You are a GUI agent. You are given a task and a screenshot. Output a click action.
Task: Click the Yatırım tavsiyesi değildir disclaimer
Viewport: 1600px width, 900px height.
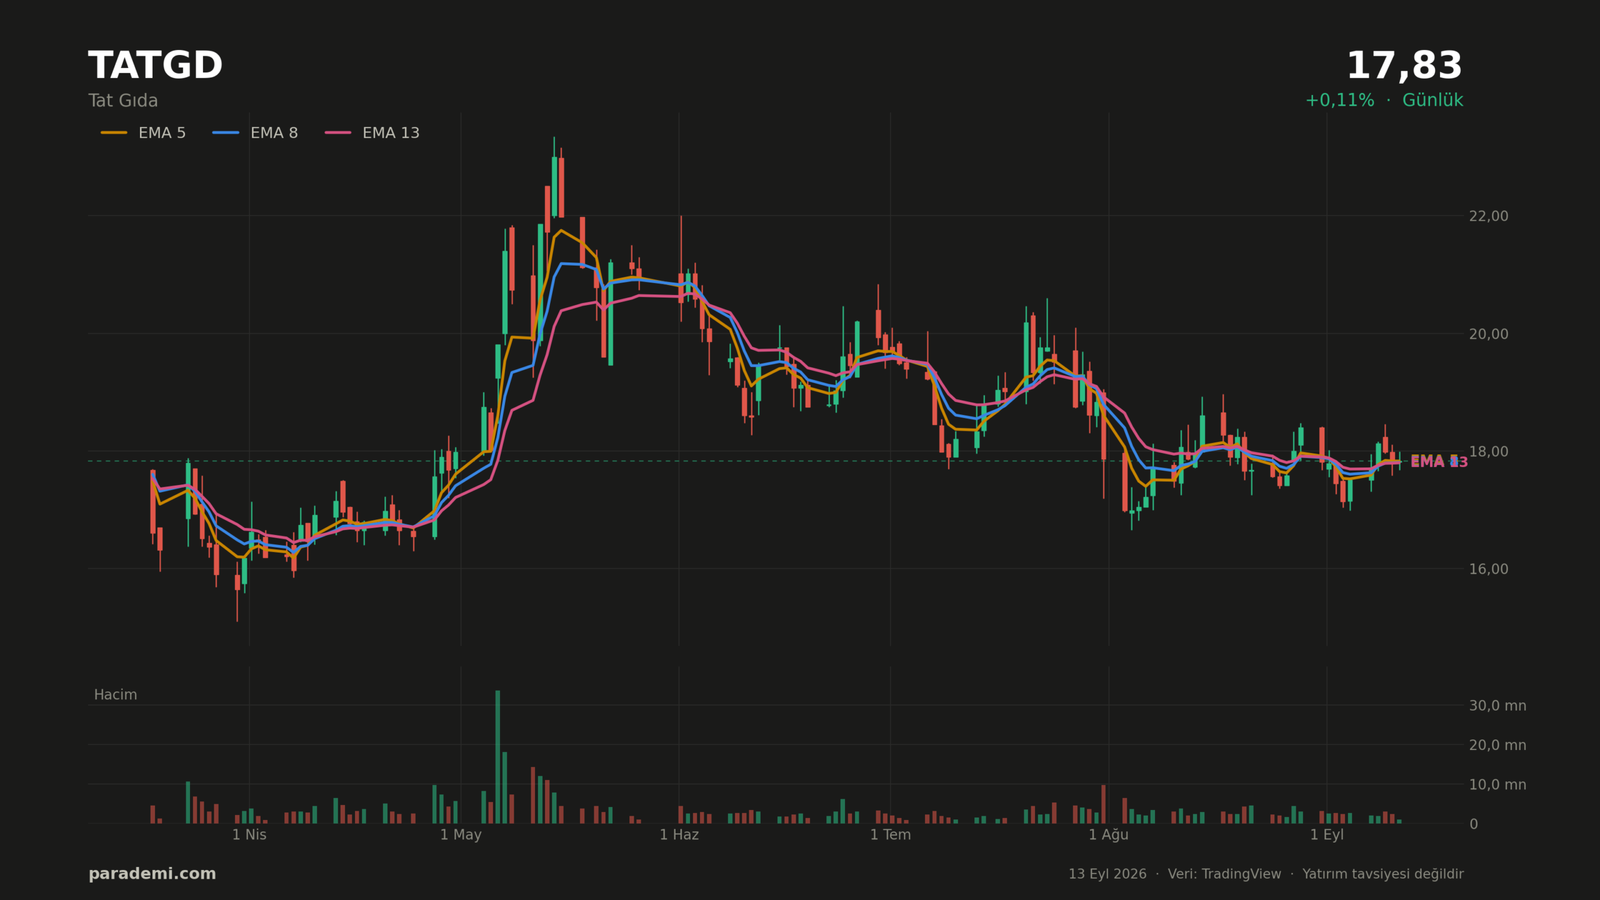[x=1383, y=874]
